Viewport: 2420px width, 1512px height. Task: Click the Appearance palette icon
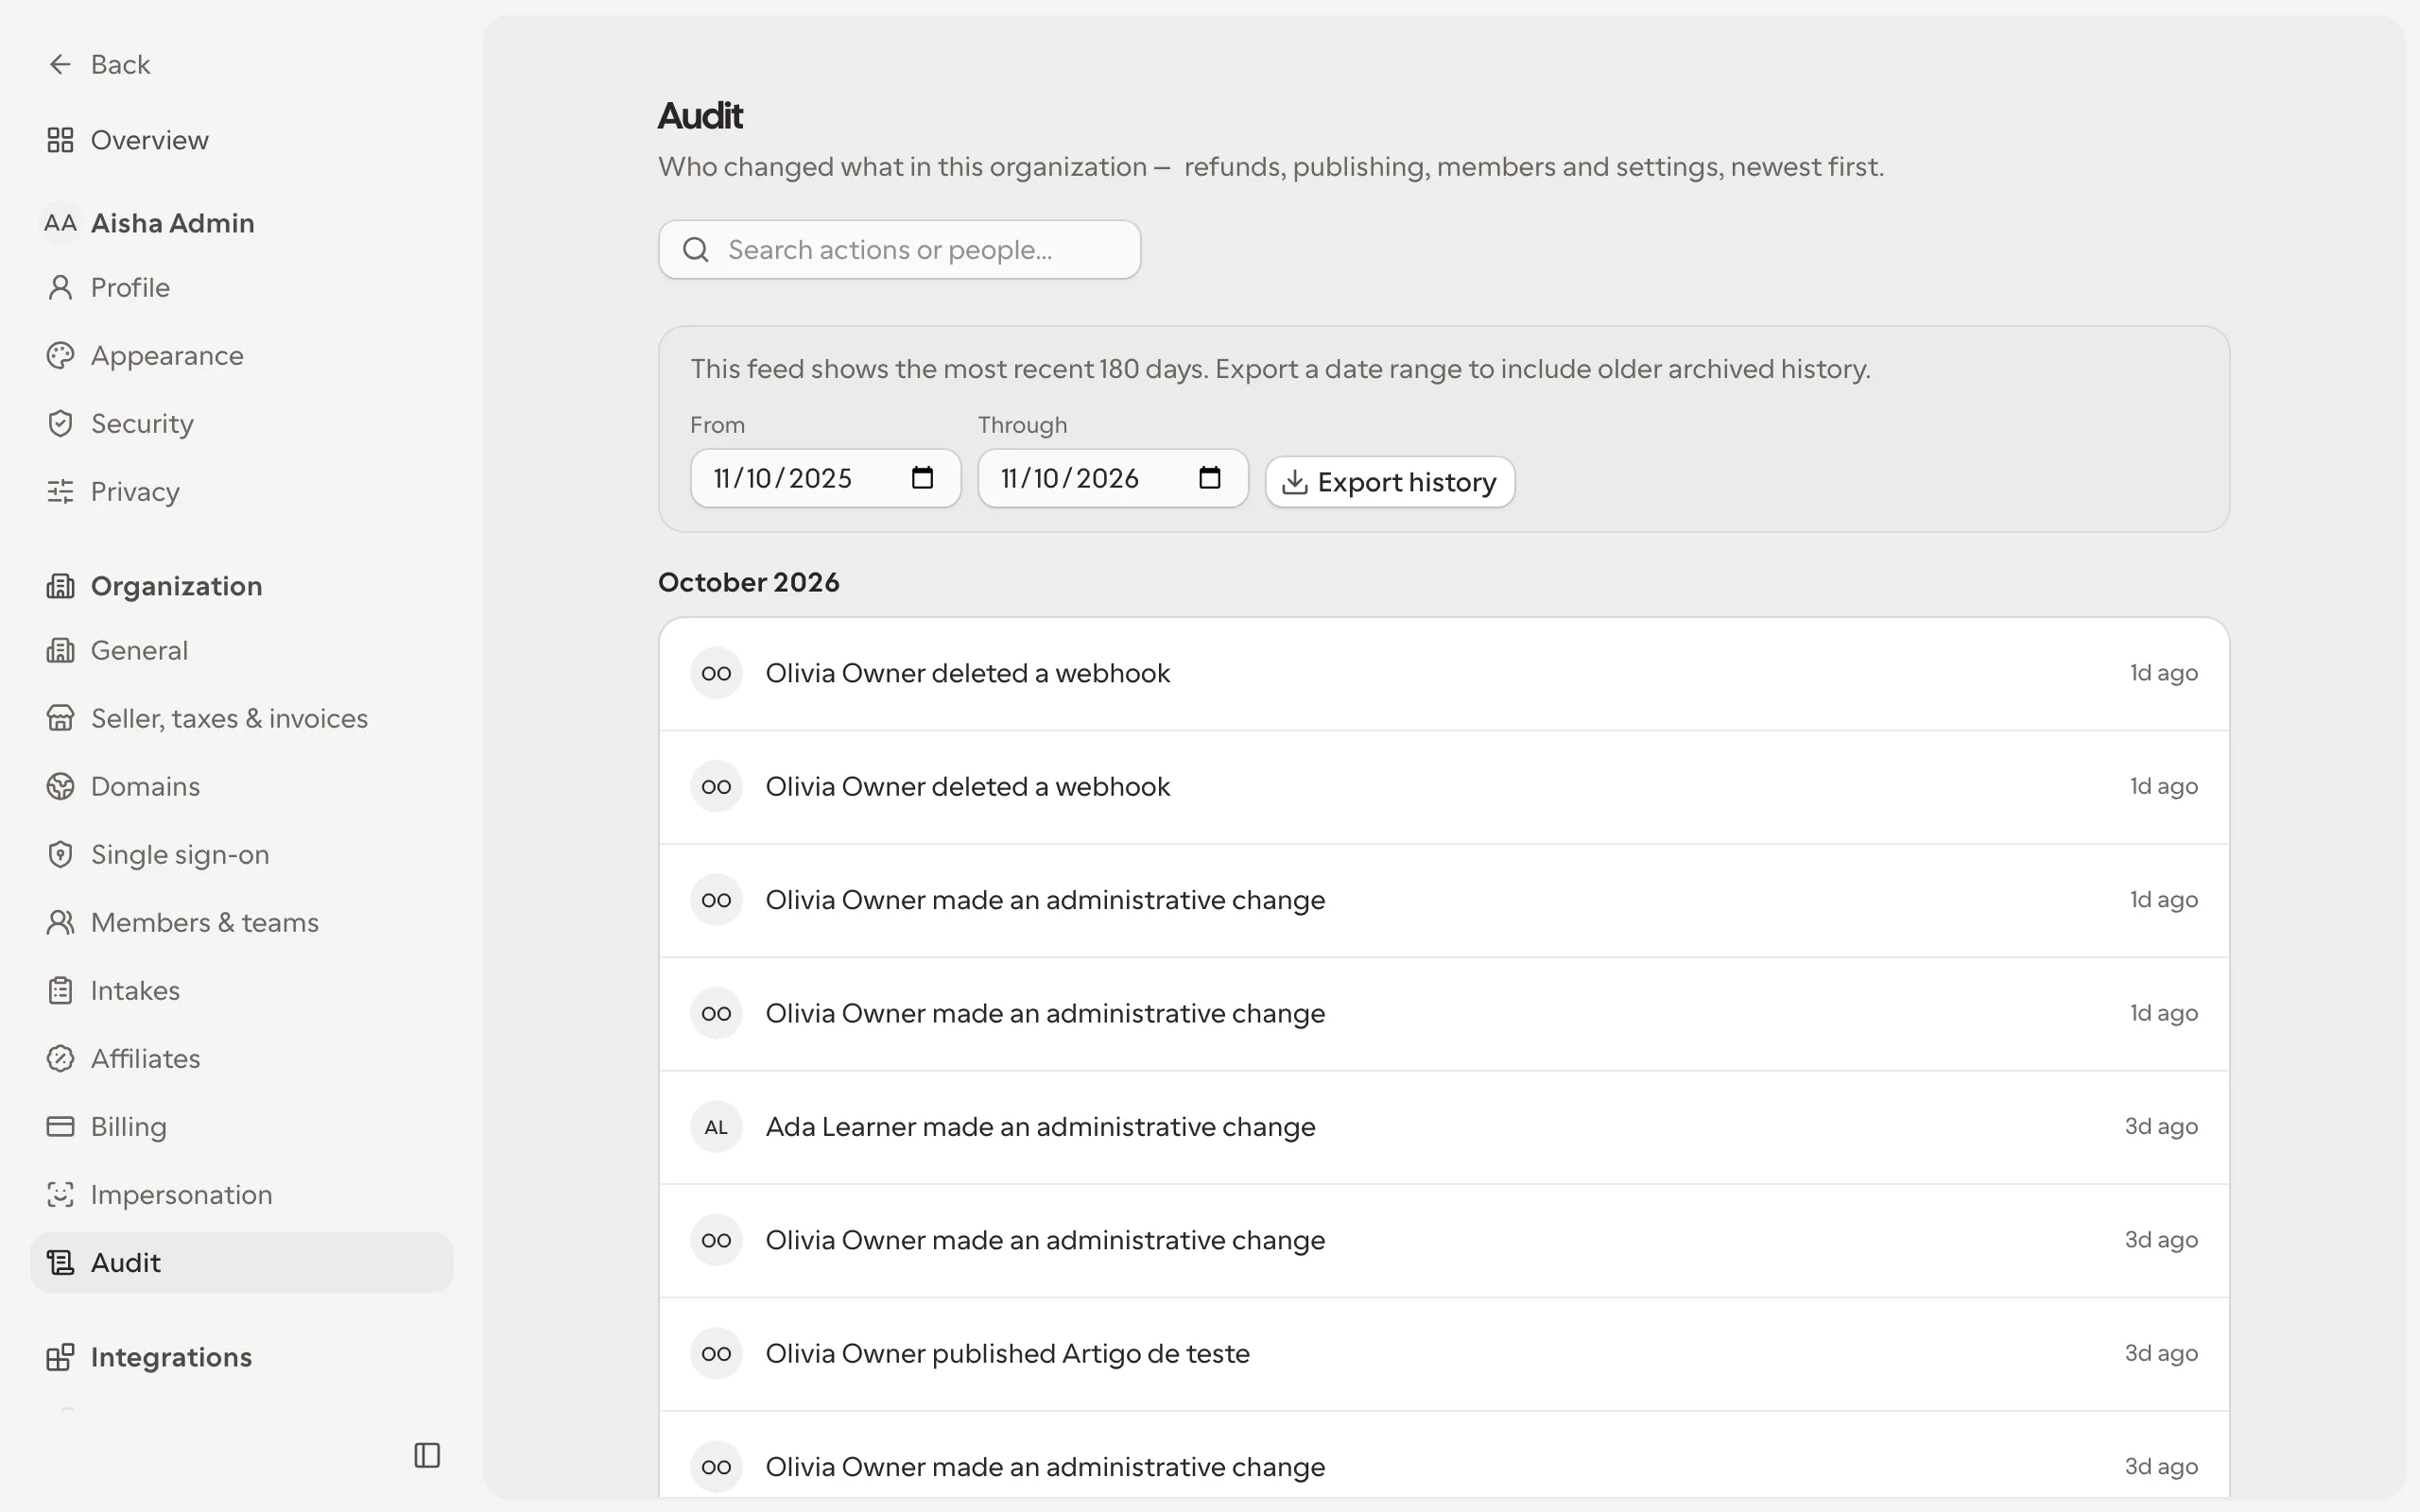point(60,356)
